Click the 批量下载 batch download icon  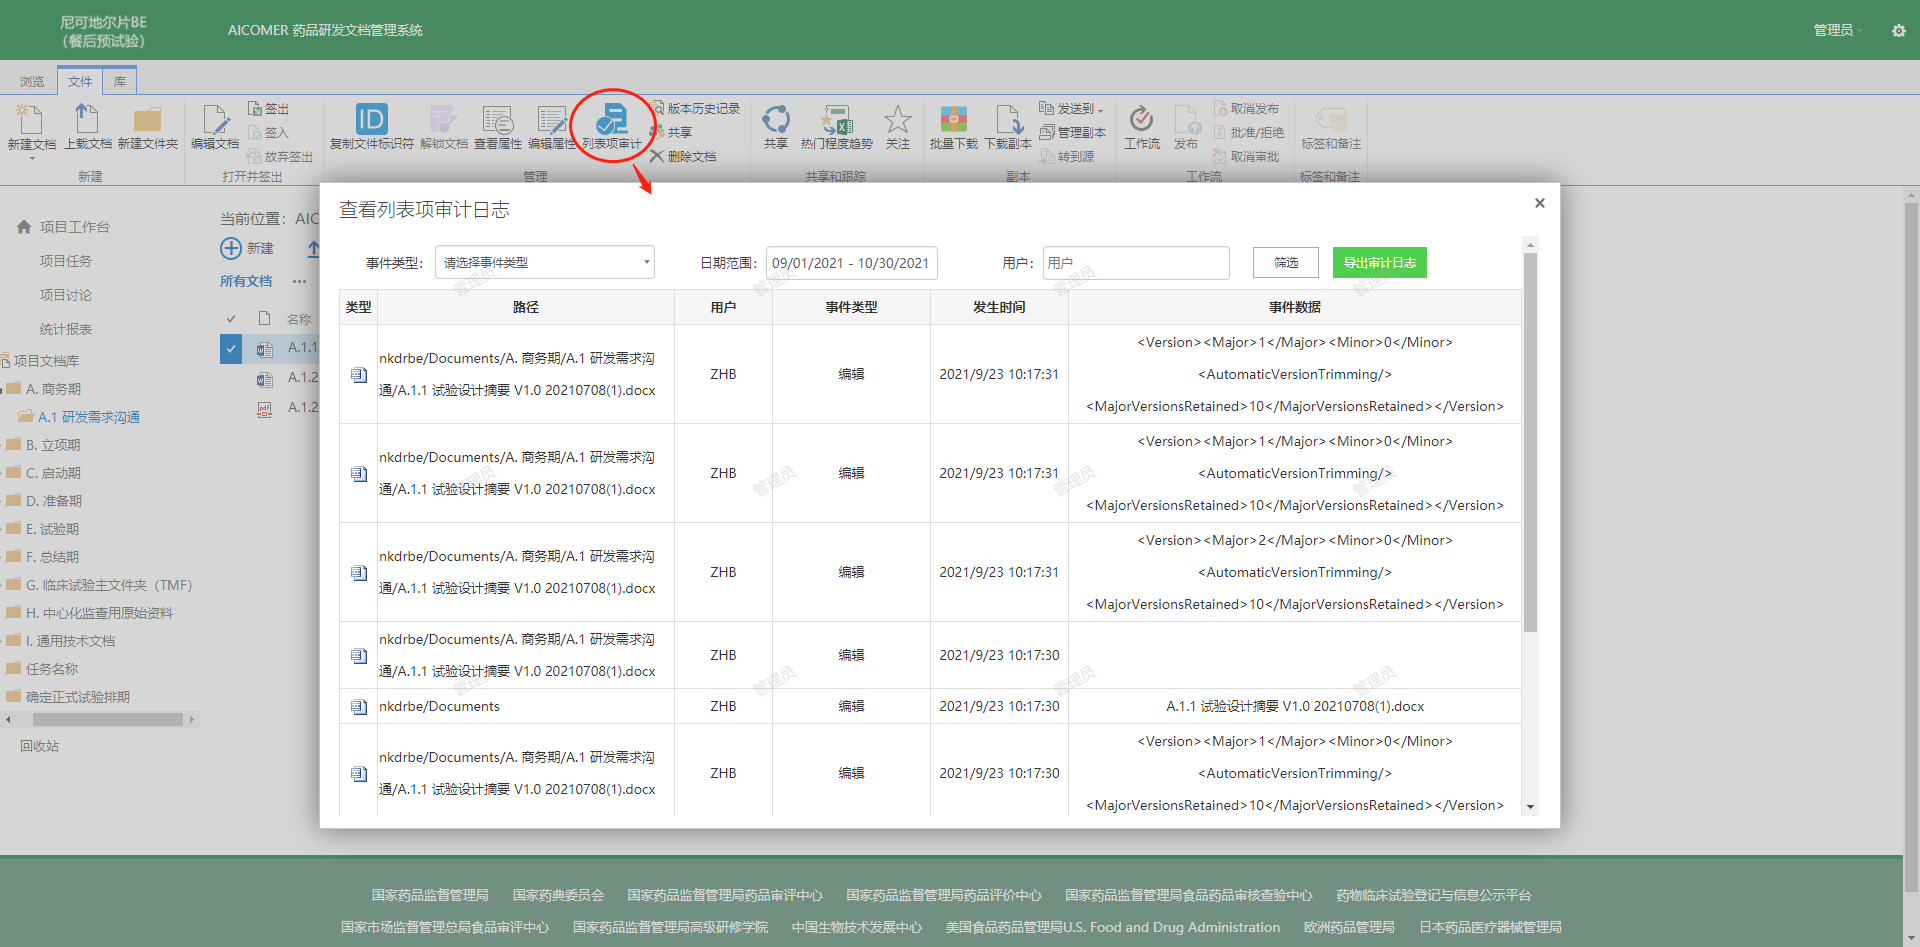[x=953, y=120]
